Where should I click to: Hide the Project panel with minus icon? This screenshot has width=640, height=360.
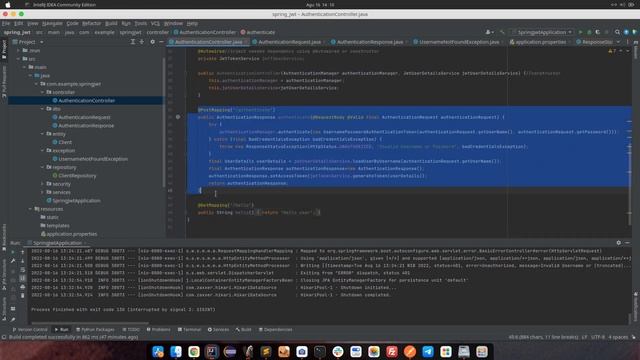161,42
